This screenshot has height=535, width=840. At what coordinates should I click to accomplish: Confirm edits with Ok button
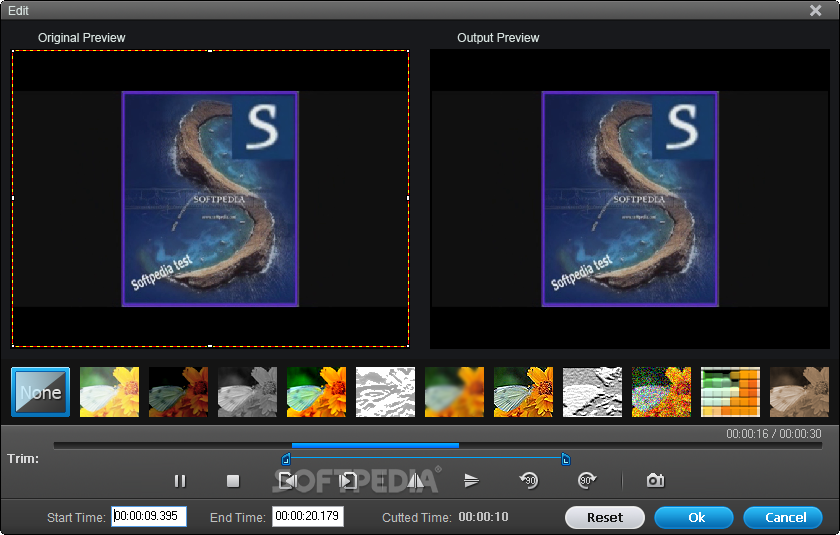694,517
